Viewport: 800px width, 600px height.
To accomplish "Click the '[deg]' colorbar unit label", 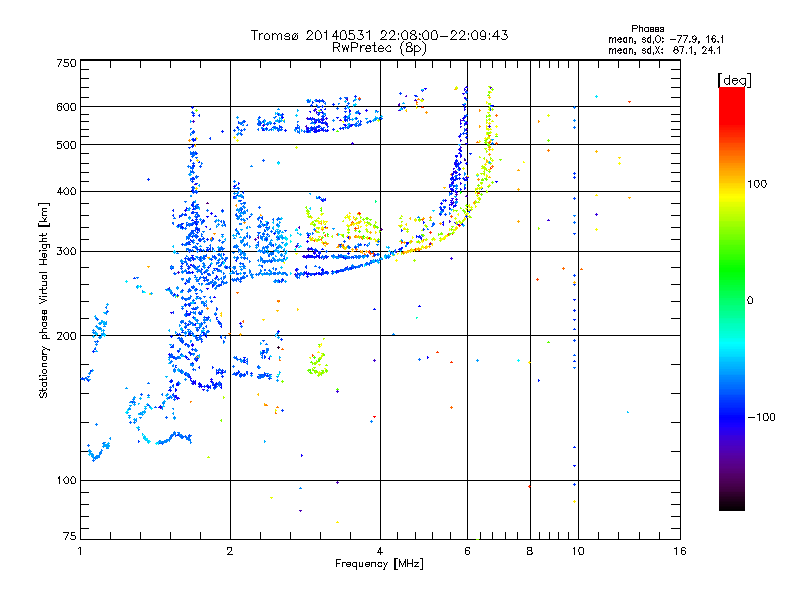I will coord(734,81).
